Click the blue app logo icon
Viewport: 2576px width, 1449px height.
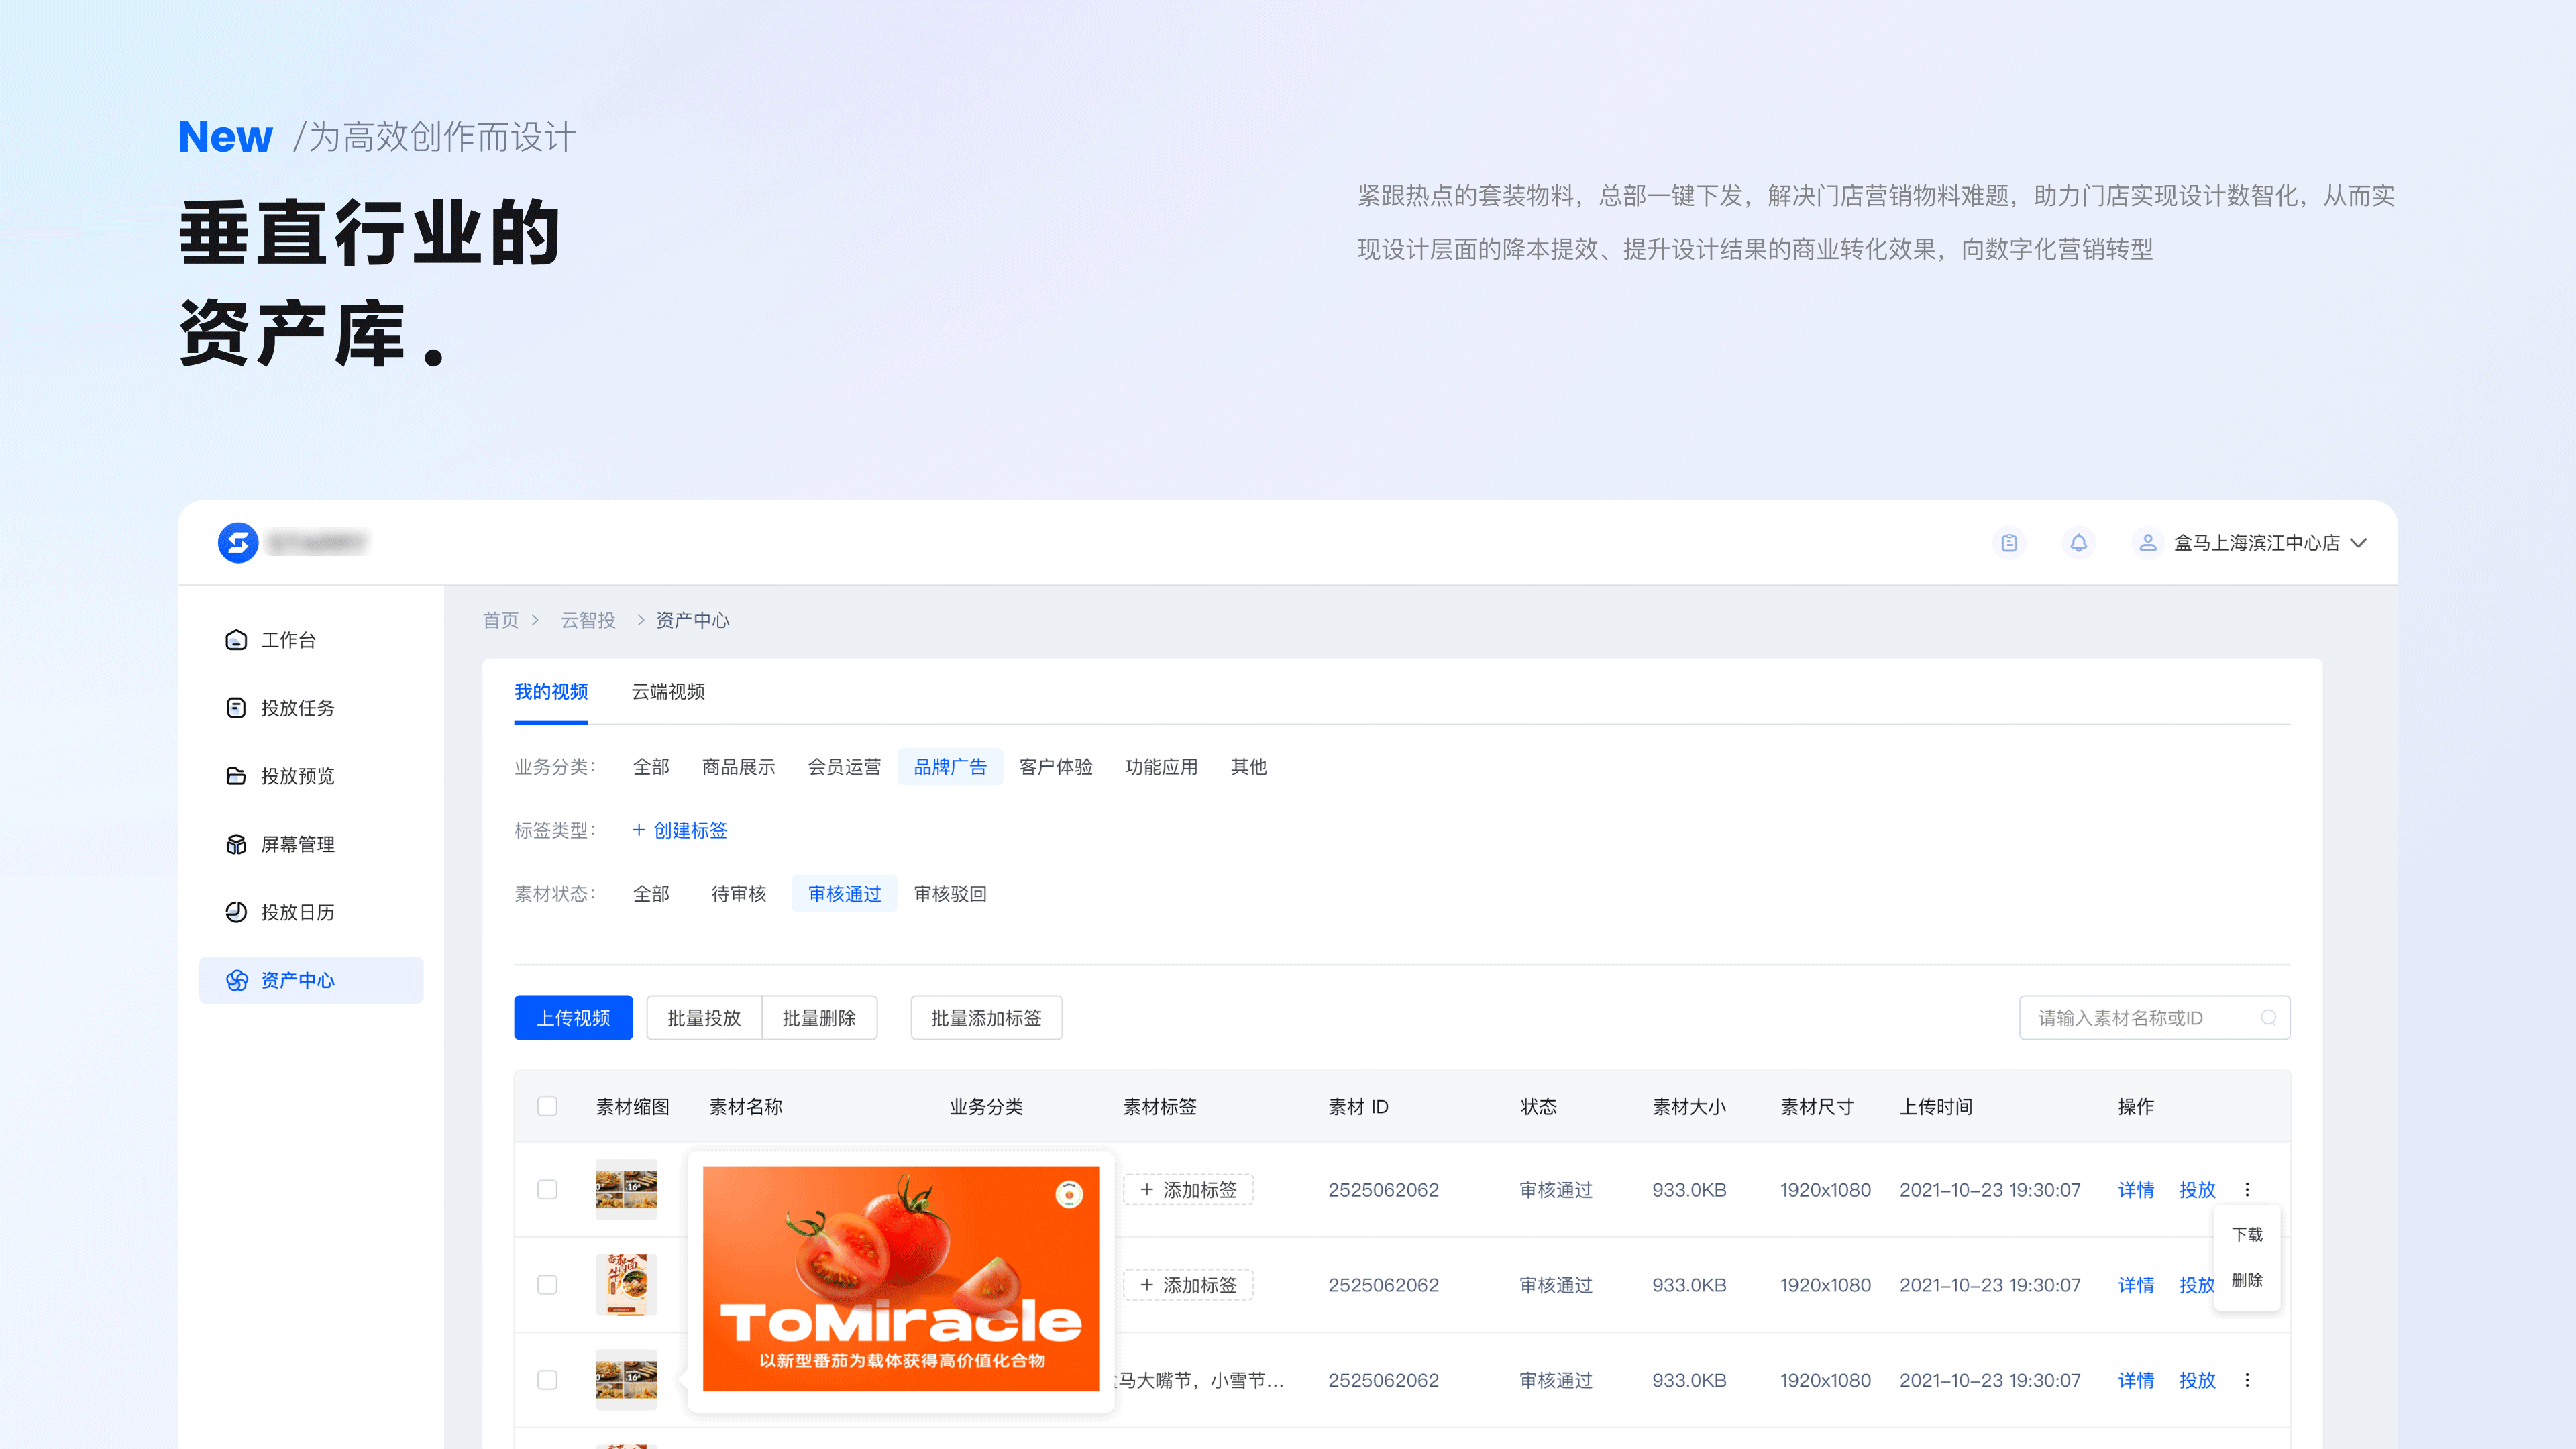point(238,543)
